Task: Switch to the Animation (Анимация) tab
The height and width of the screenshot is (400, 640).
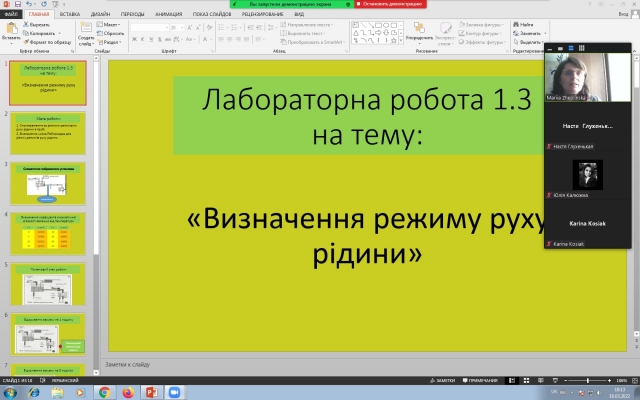Action: tap(169, 15)
